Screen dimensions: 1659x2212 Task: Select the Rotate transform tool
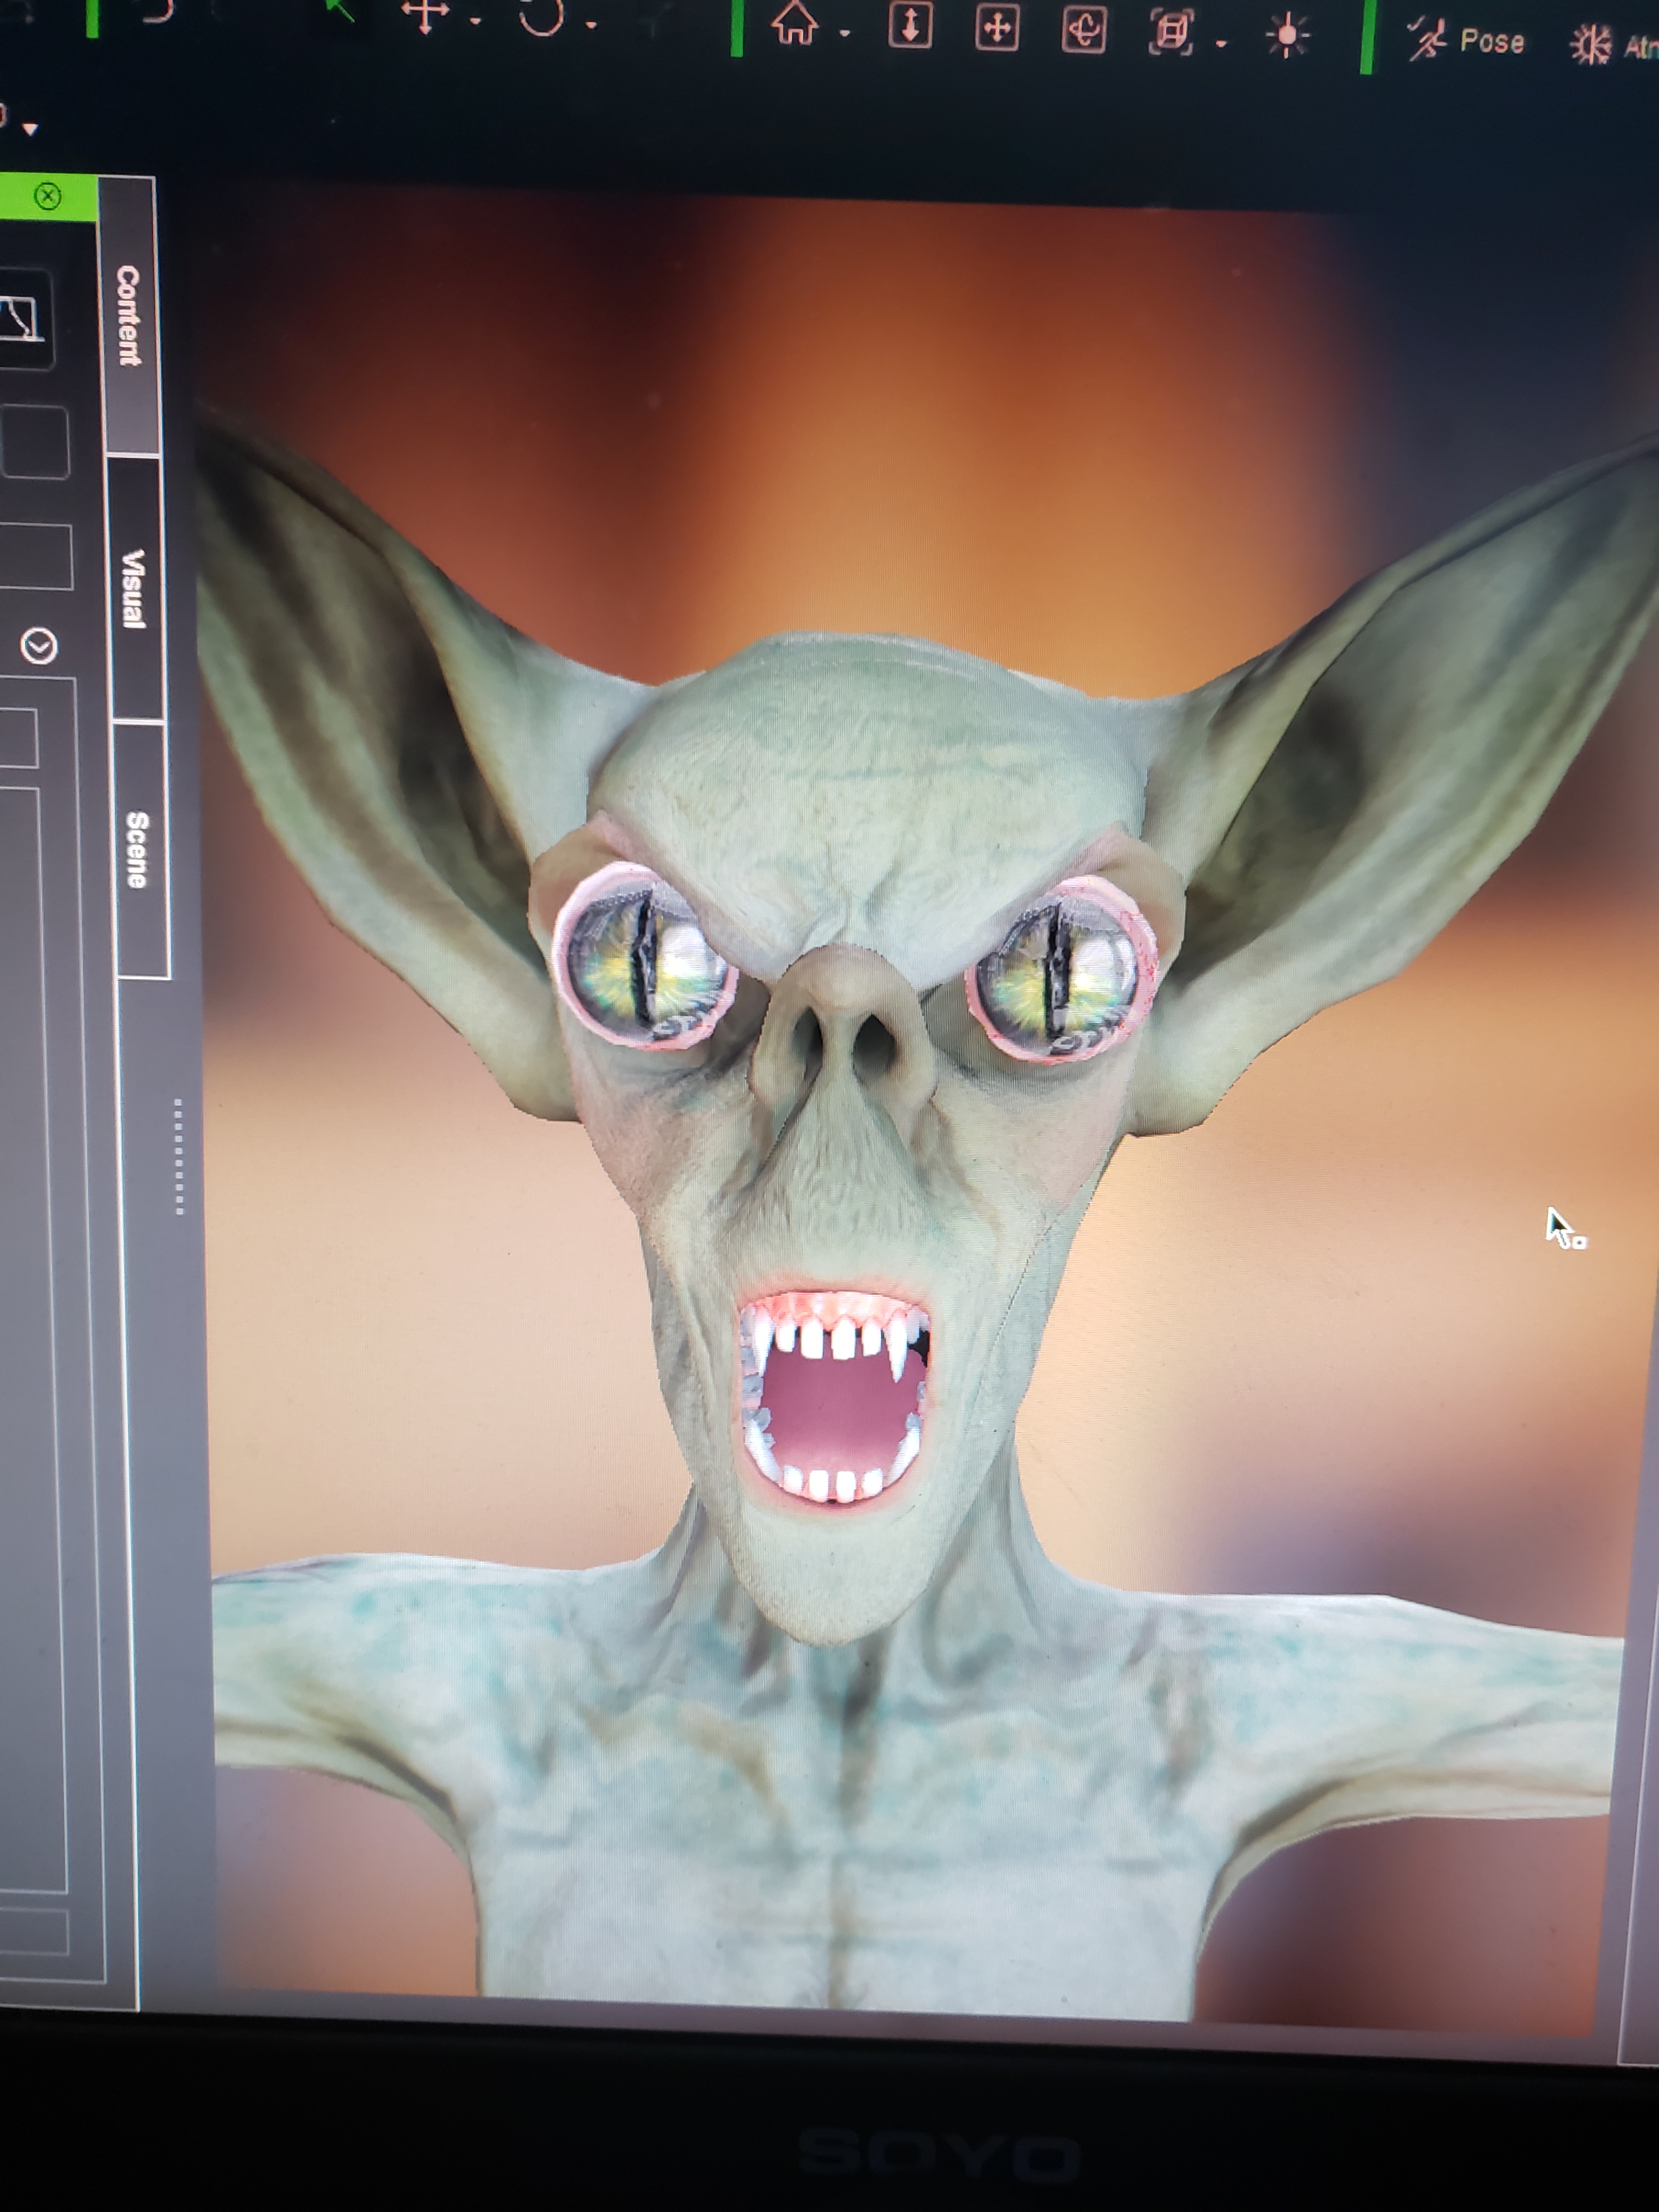coord(541,17)
